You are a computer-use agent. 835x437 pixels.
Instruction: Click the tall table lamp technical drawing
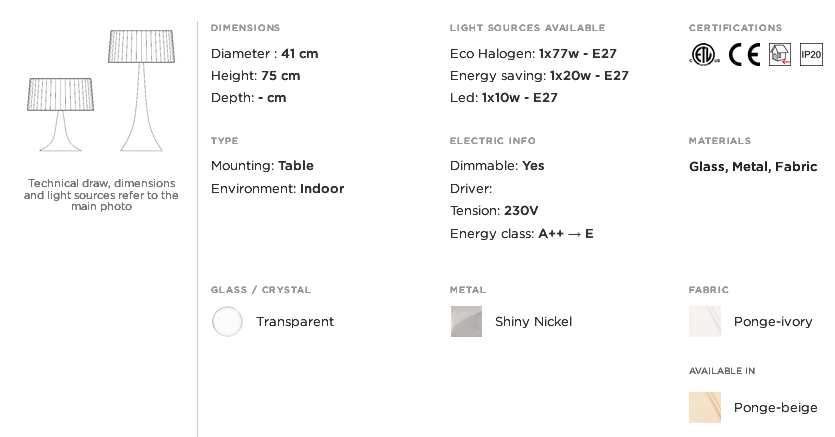click(x=141, y=90)
